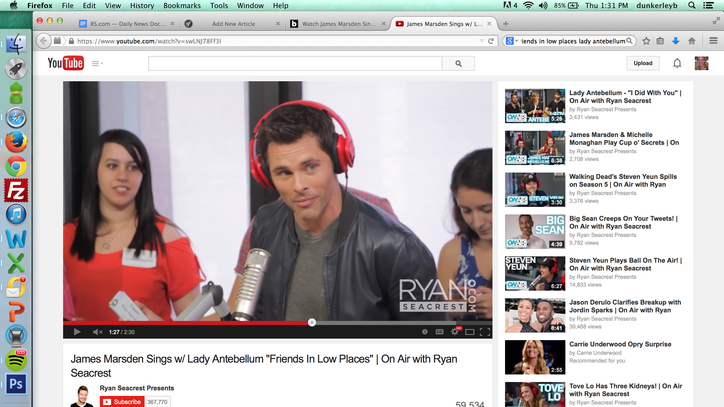Open iTunes from the dock
The width and height of the screenshot is (724, 407).
pyautogui.click(x=16, y=215)
